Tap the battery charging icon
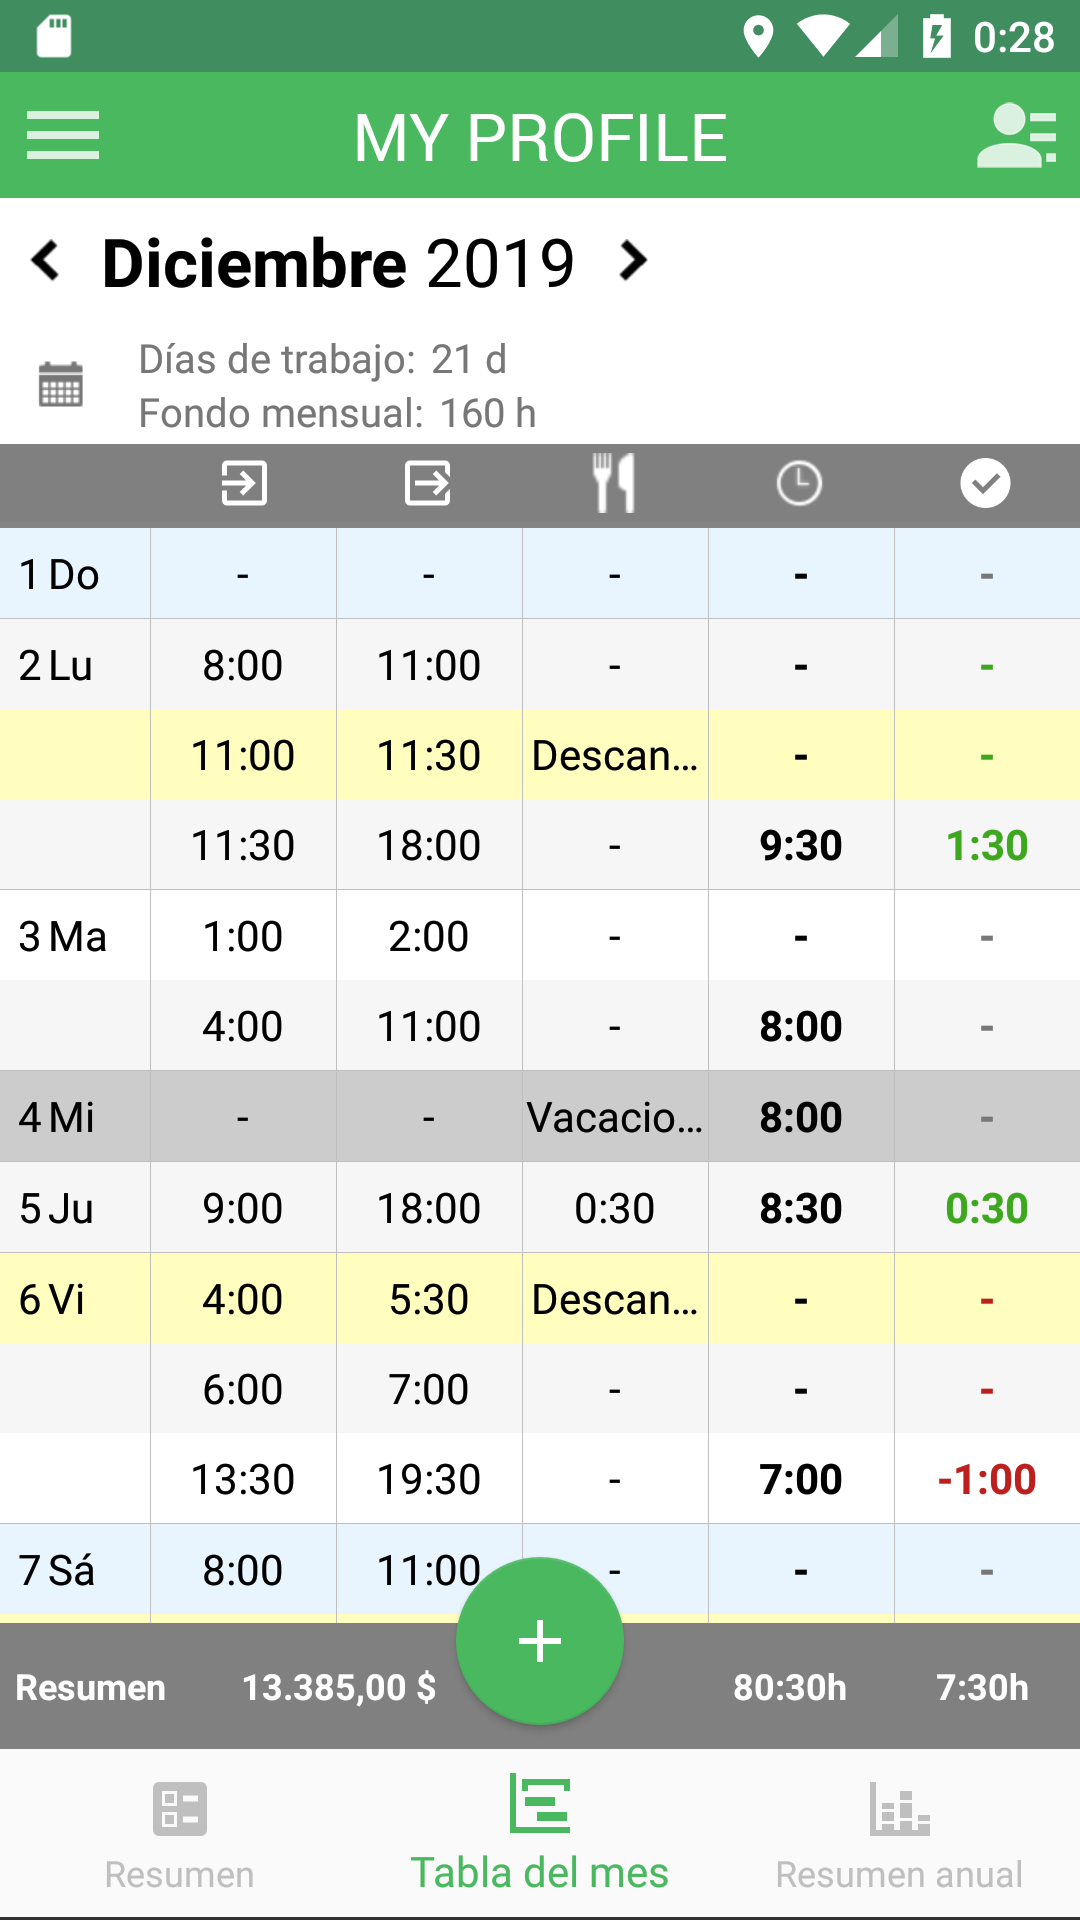 [x=936, y=37]
